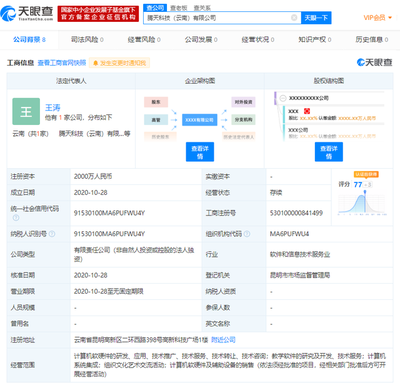Click the 高管 box in the structure diagram
This screenshot has width=400, height=383.
(156, 120)
